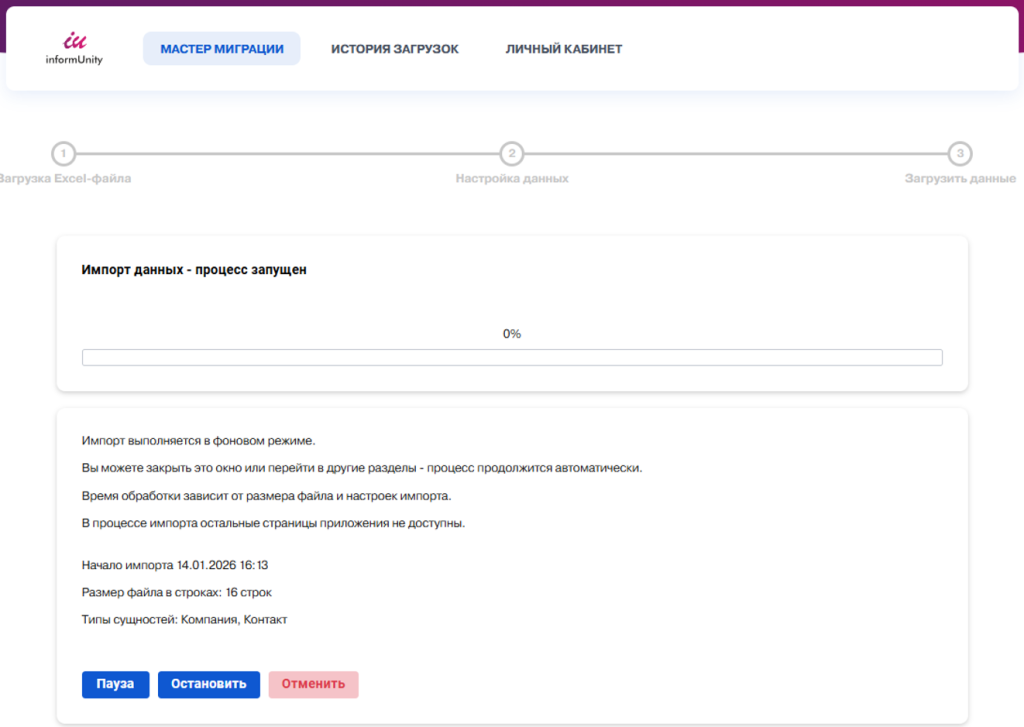
Task: Click the Типы сущностей: Компания, Контакт line
Action: tap(184, 620)
